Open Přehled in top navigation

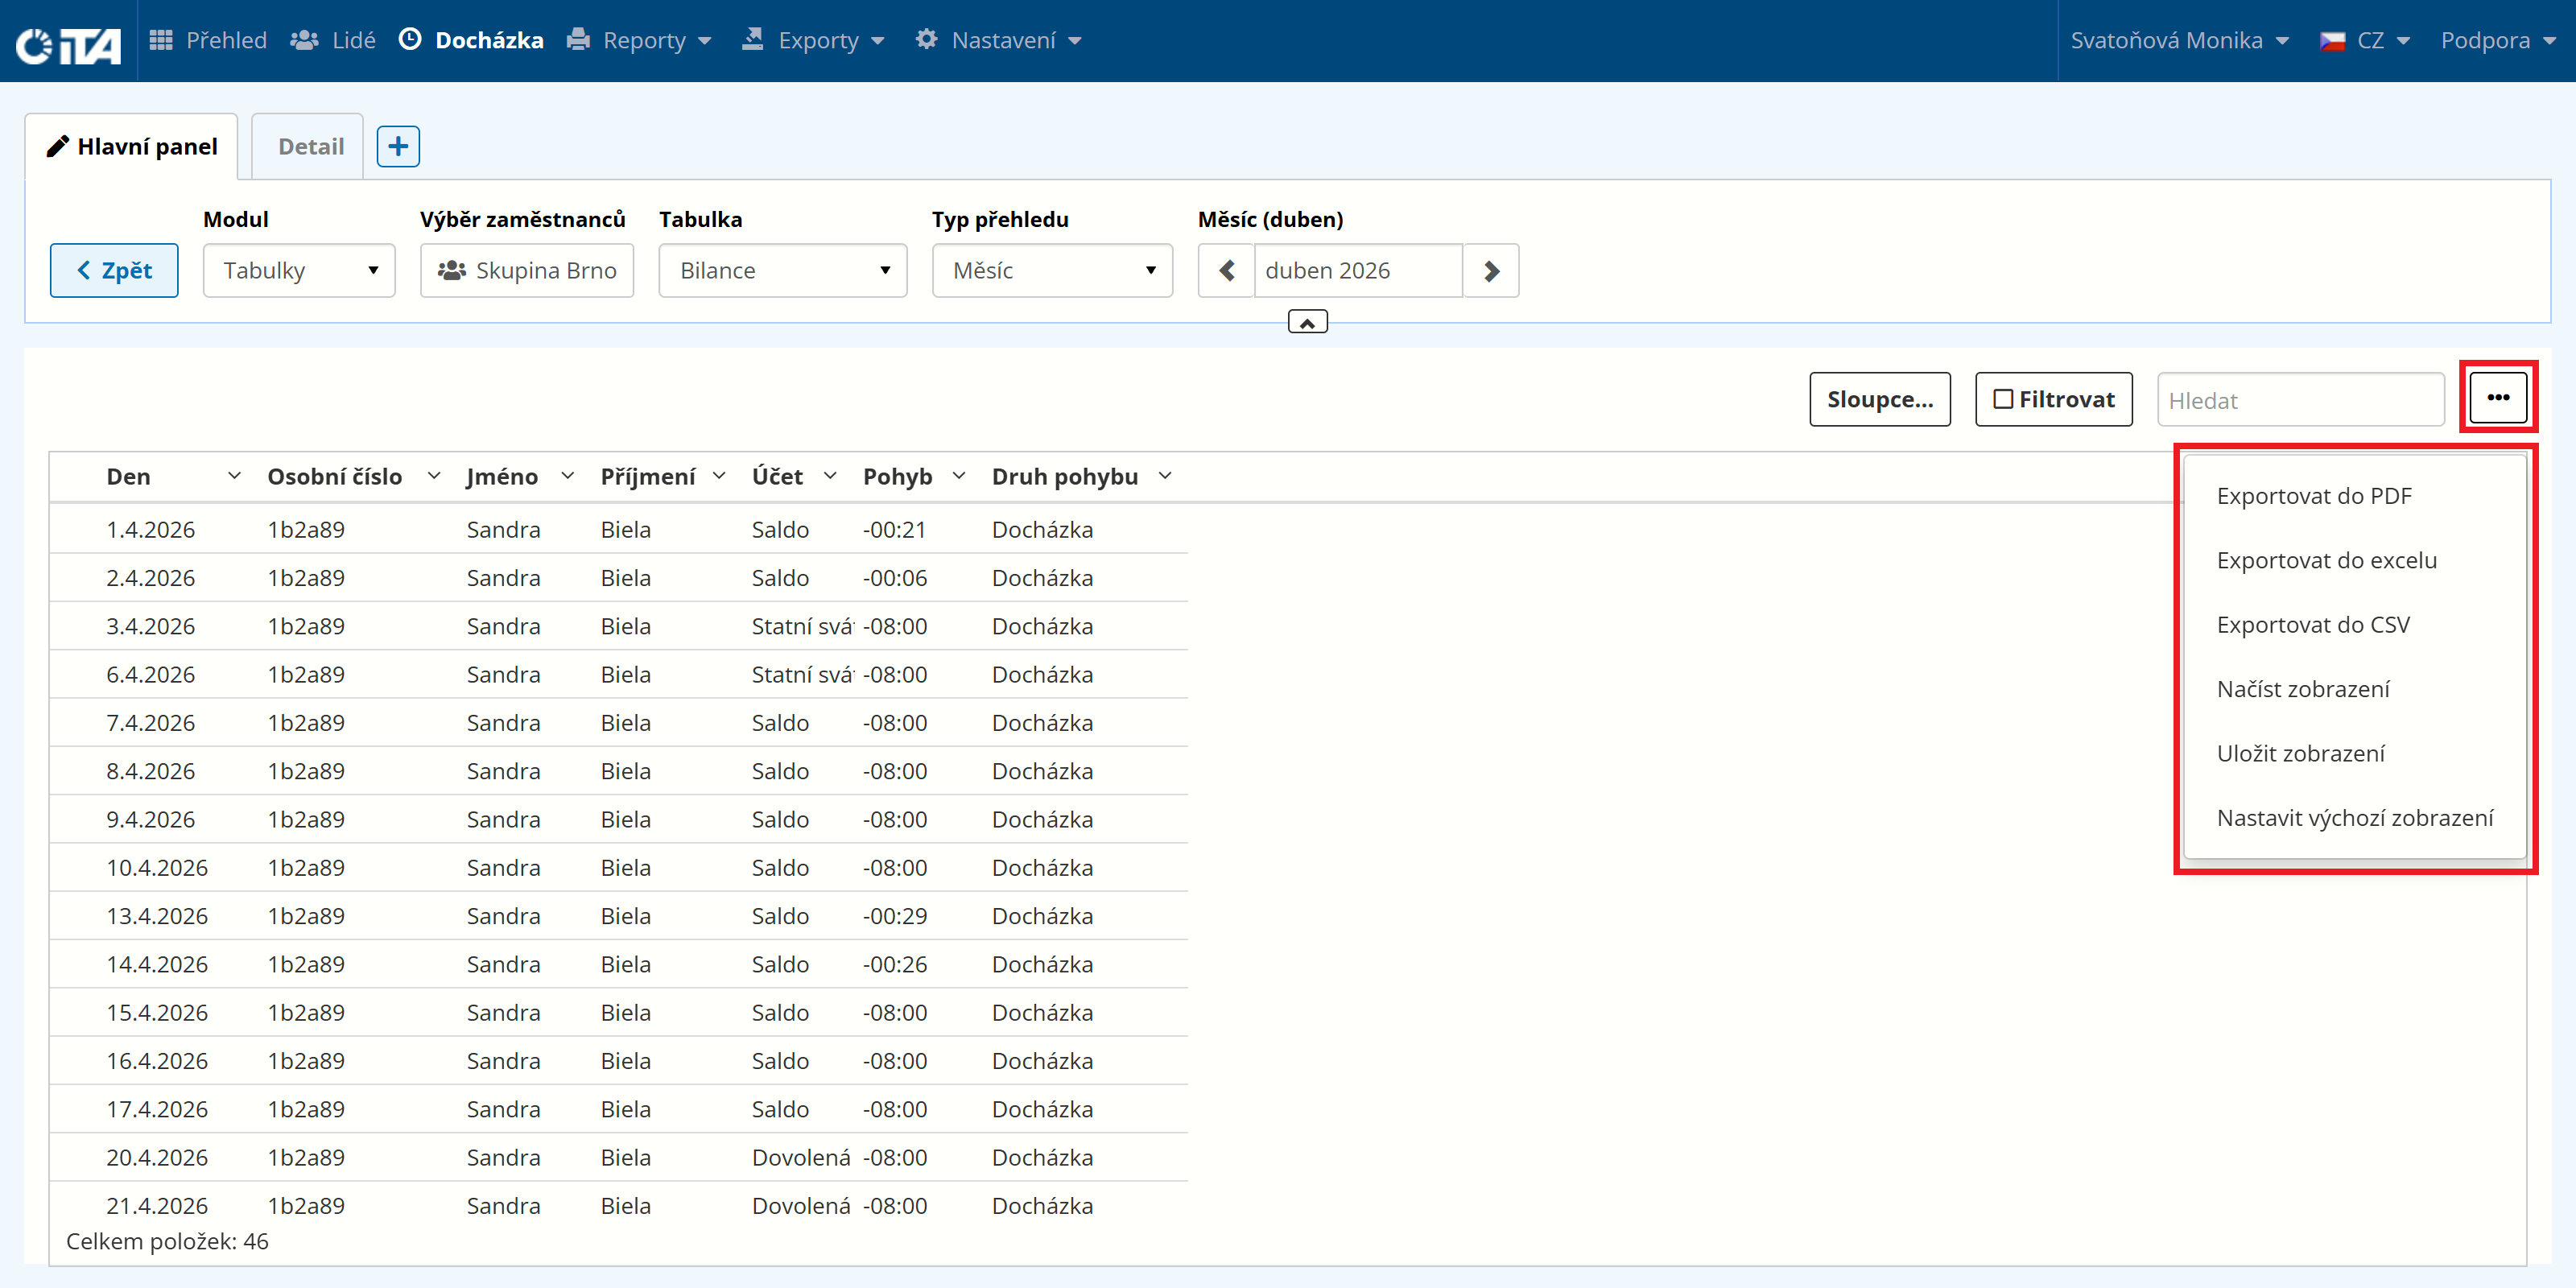coord(208,40)
